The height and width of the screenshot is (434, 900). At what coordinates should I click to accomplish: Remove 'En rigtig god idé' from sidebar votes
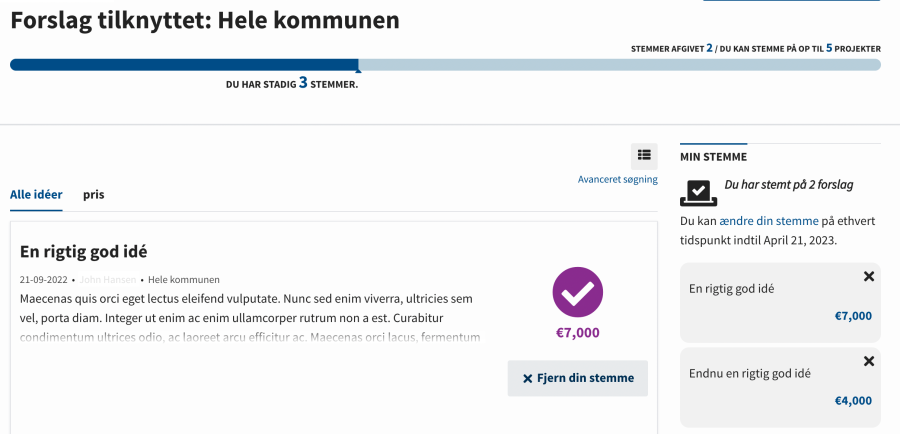(x=868, y=276)
